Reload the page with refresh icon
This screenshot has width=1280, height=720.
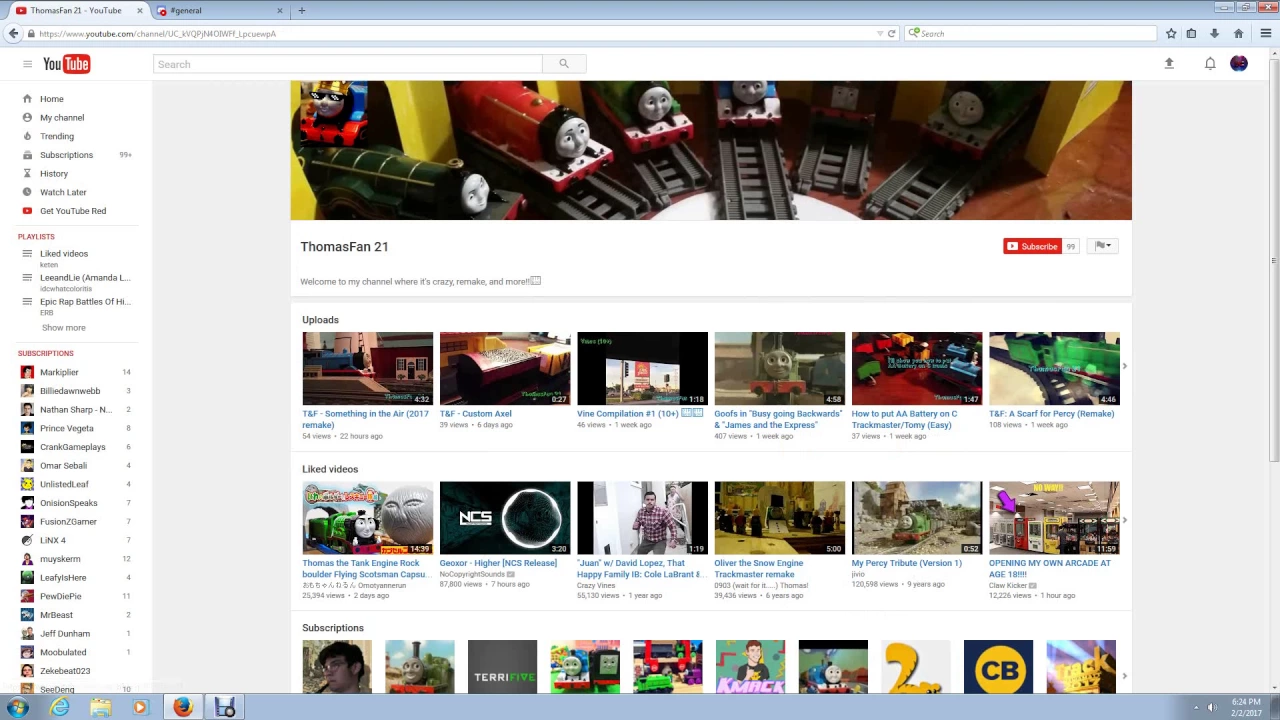[x=892, y=33]
